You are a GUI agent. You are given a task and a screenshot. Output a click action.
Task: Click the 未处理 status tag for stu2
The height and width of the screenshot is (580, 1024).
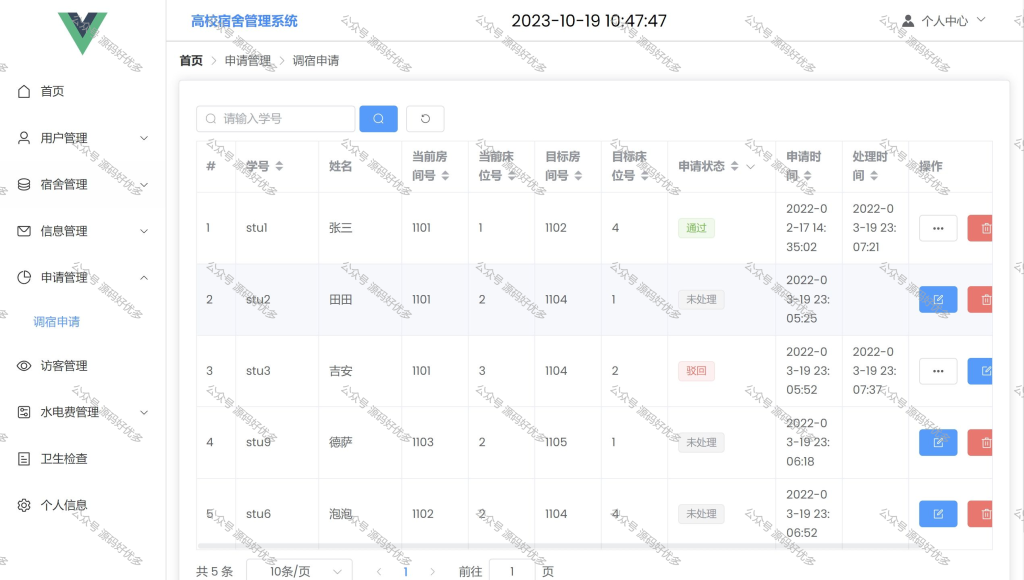pyautogui.click(x=701, y=300)
